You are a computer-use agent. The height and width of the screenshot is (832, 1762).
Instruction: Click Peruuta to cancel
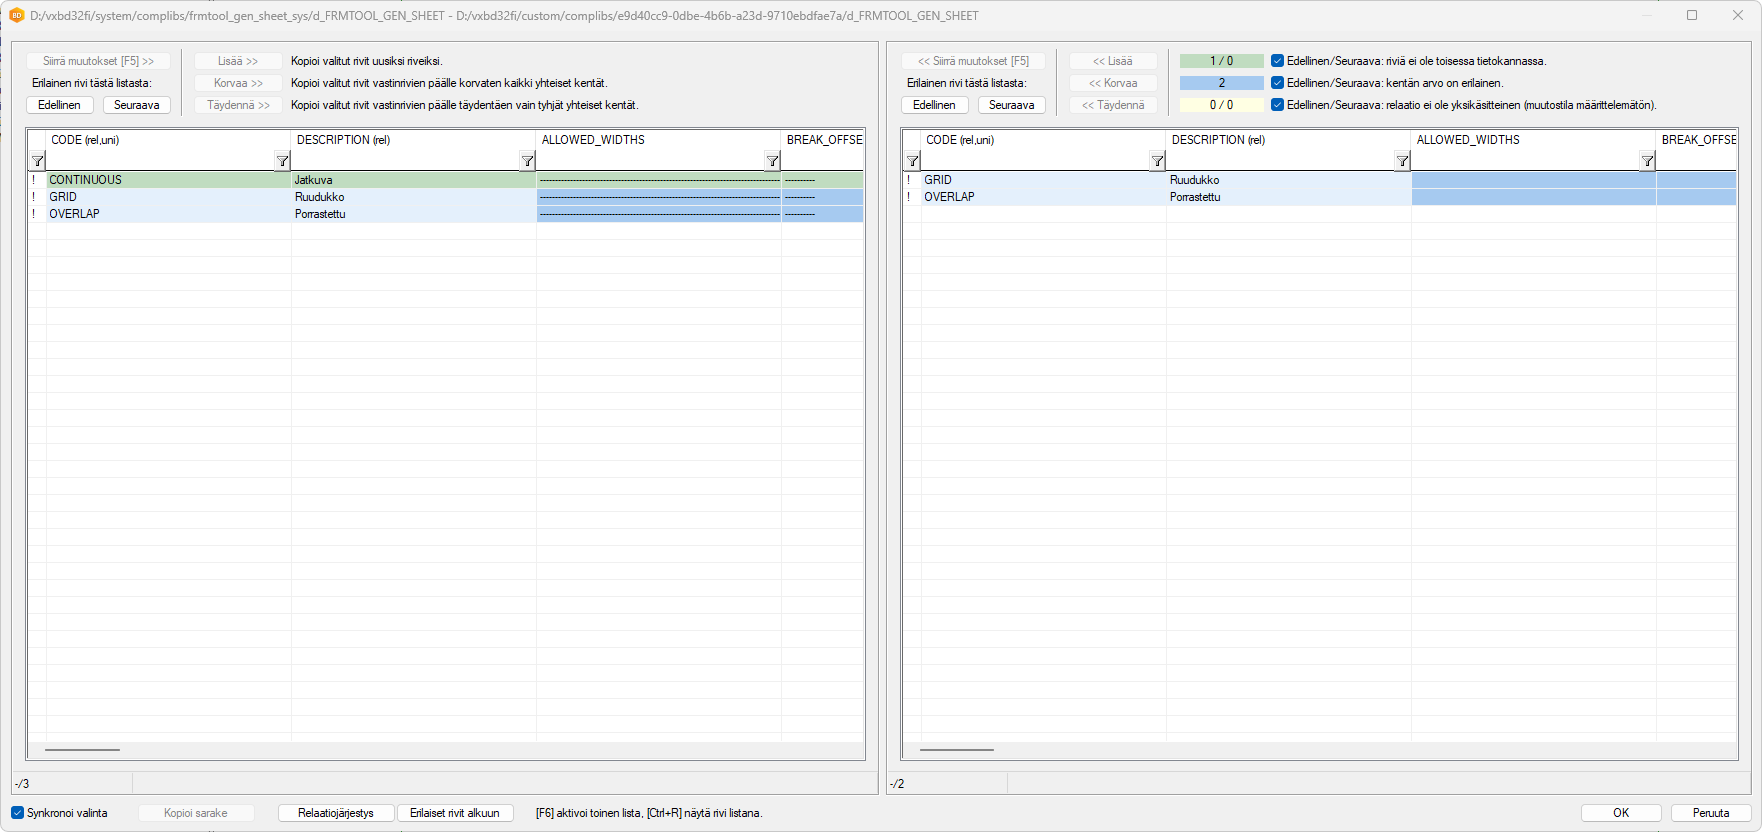click(1711, 813)
